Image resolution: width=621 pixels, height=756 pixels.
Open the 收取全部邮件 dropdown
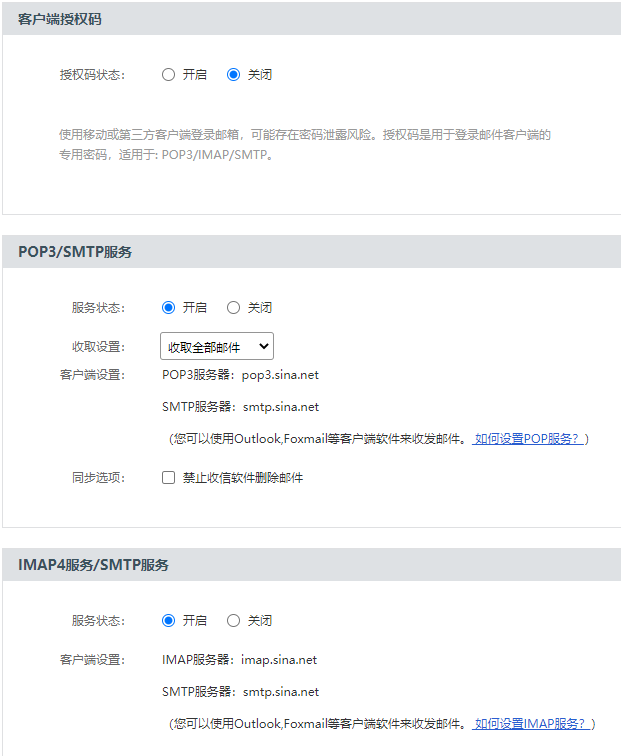tap(217, 347)
